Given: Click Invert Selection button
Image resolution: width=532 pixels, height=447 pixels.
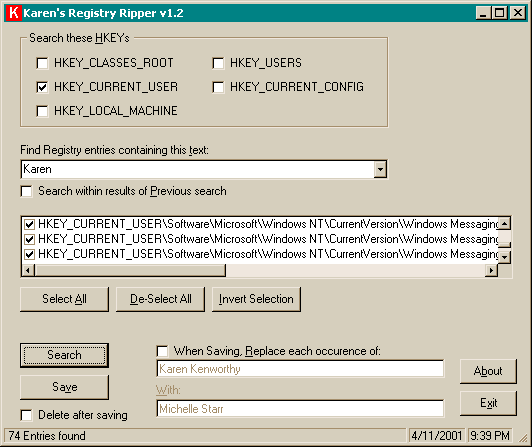Looking at the screenshot, I should (256, 299).
